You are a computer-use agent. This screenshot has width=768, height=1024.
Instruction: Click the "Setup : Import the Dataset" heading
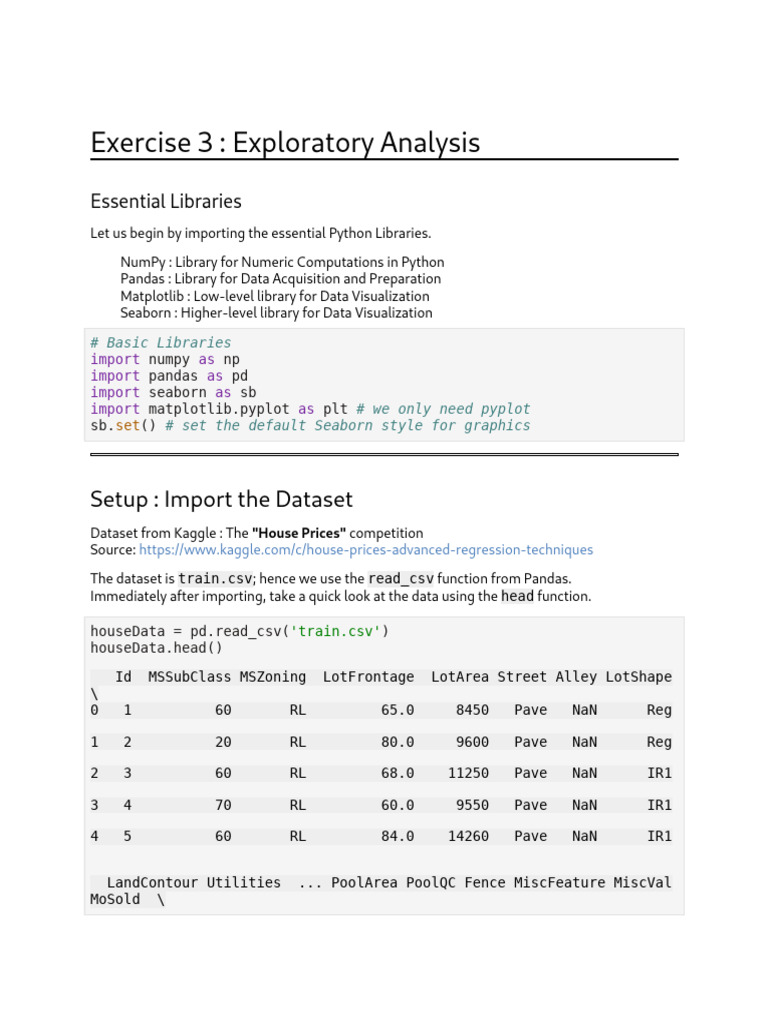pyautogui.click(x=221, y=499)
